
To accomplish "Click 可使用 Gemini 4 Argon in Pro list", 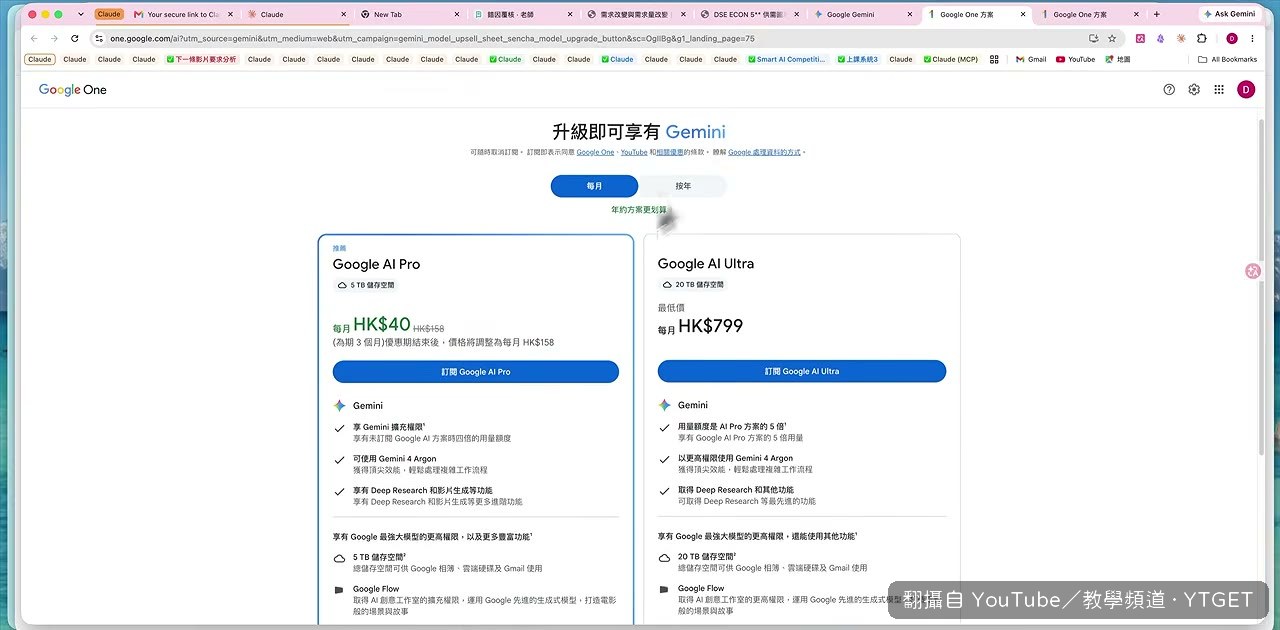I will [395, 459].
